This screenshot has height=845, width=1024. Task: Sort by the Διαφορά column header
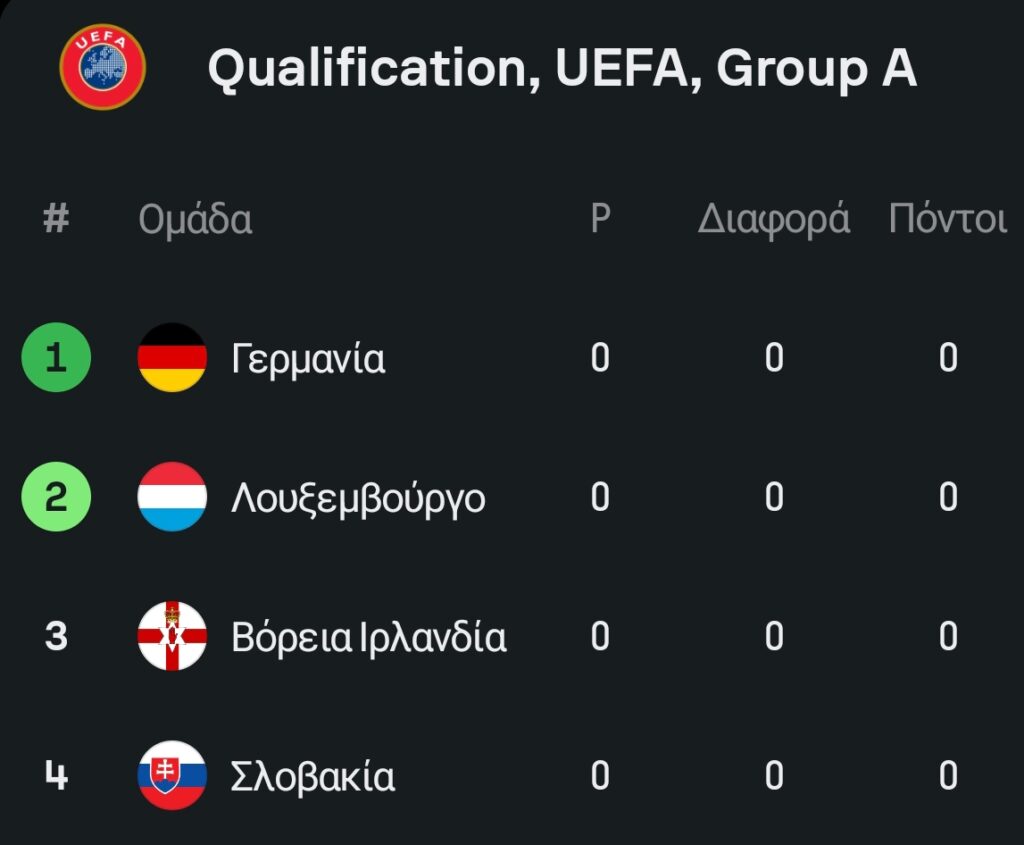(773, 219)
